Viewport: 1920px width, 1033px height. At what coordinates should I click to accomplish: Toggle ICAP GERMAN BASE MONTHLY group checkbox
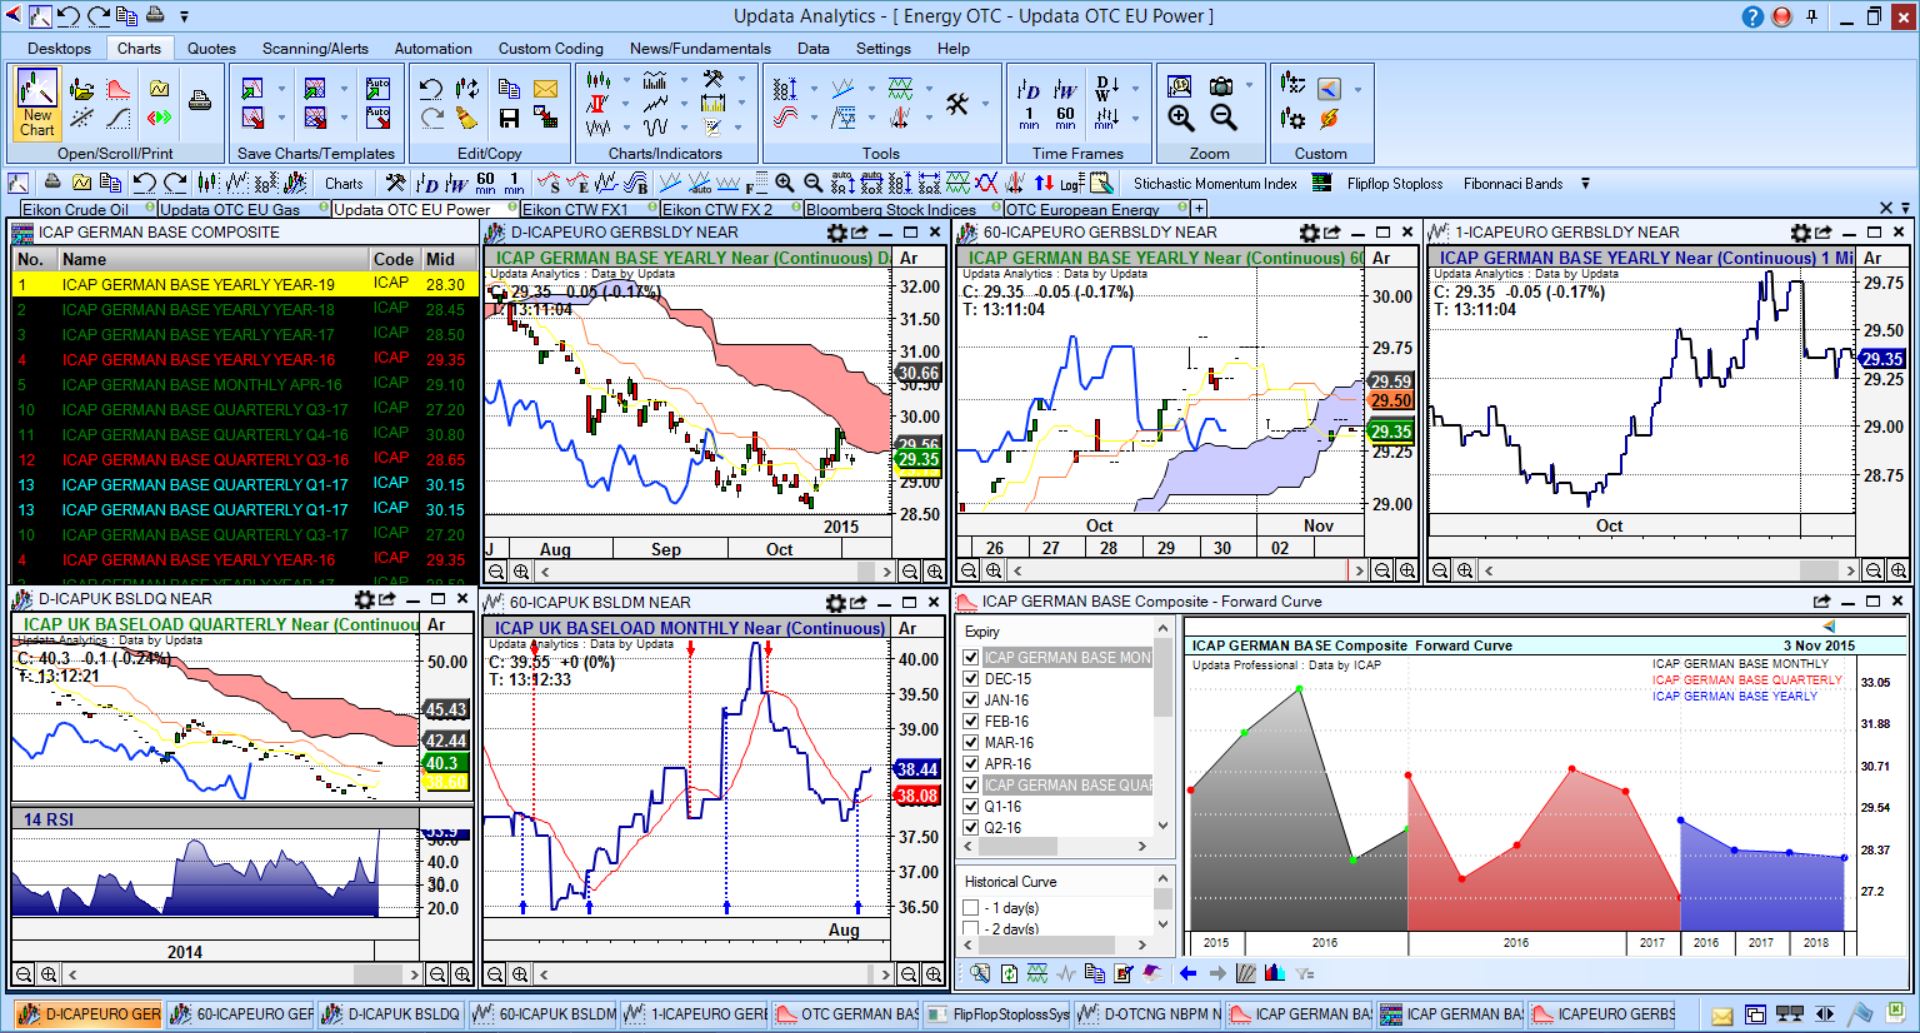tap(970, 657)
